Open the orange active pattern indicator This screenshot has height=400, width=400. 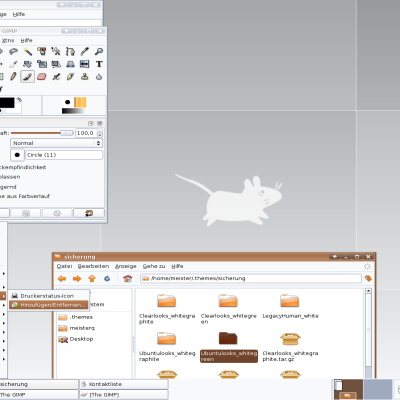pos(80,102)
